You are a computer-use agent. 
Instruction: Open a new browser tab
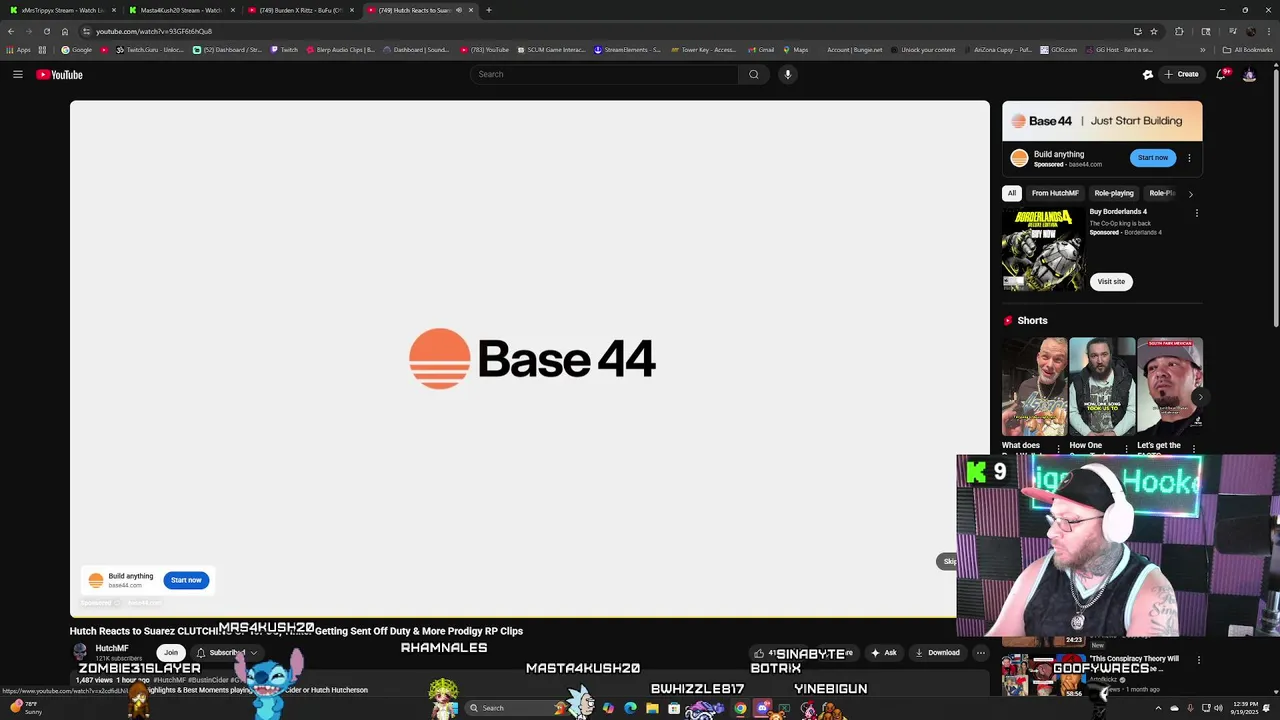pyautogui.click(x=489, y=10)
